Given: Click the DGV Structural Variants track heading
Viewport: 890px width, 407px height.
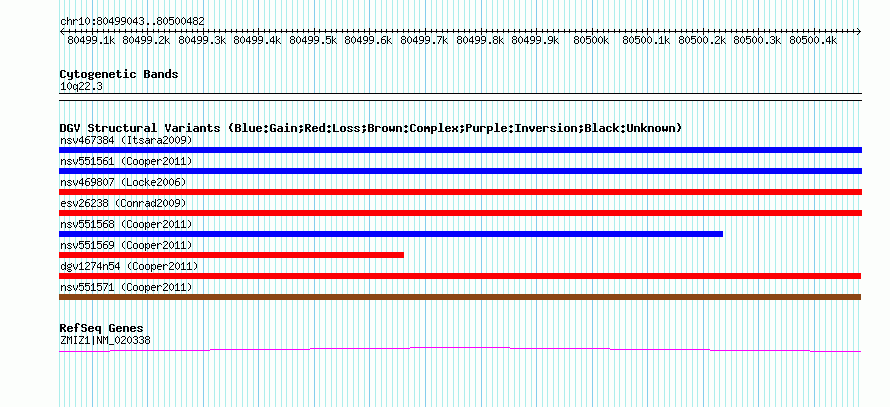Looking at the screenshot, I should (x=371, y=128).
